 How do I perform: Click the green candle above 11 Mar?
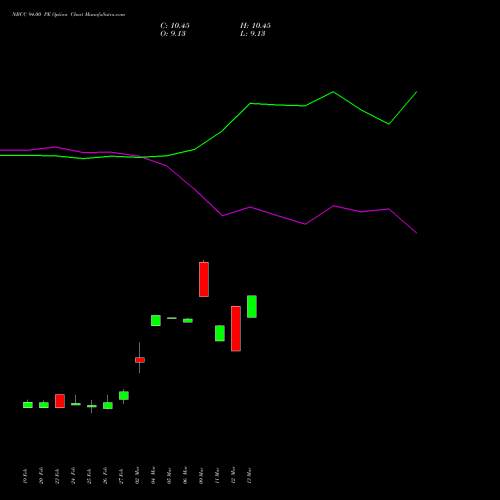pos(220,333)
